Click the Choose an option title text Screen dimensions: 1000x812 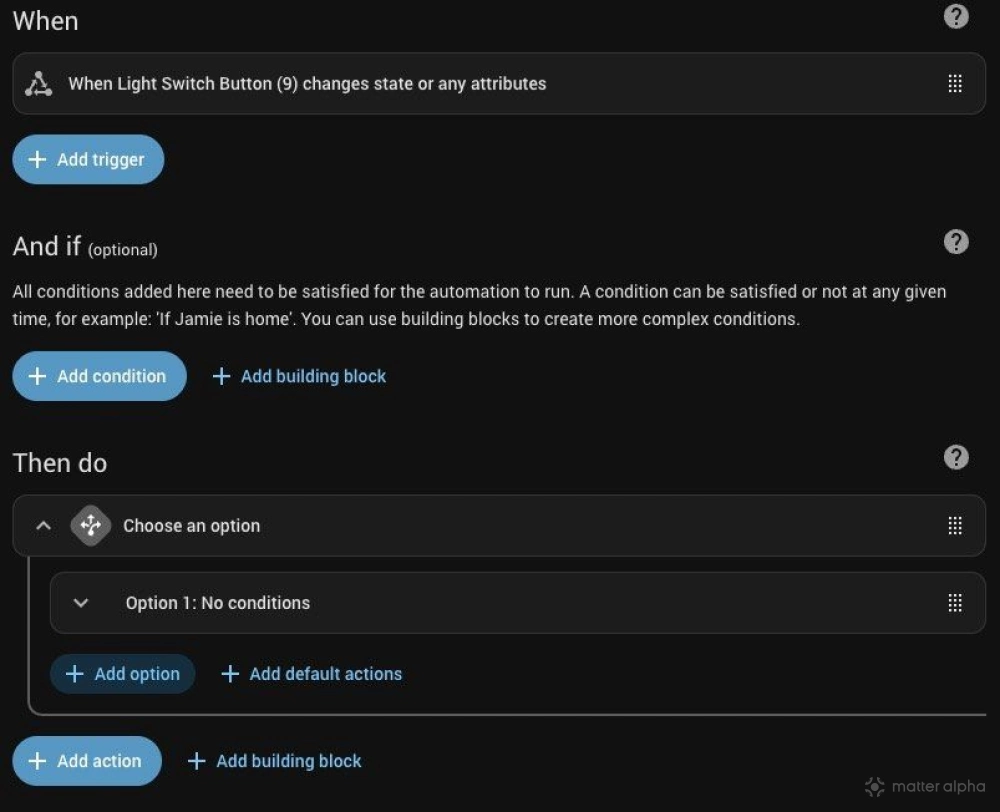click(191, 526)
